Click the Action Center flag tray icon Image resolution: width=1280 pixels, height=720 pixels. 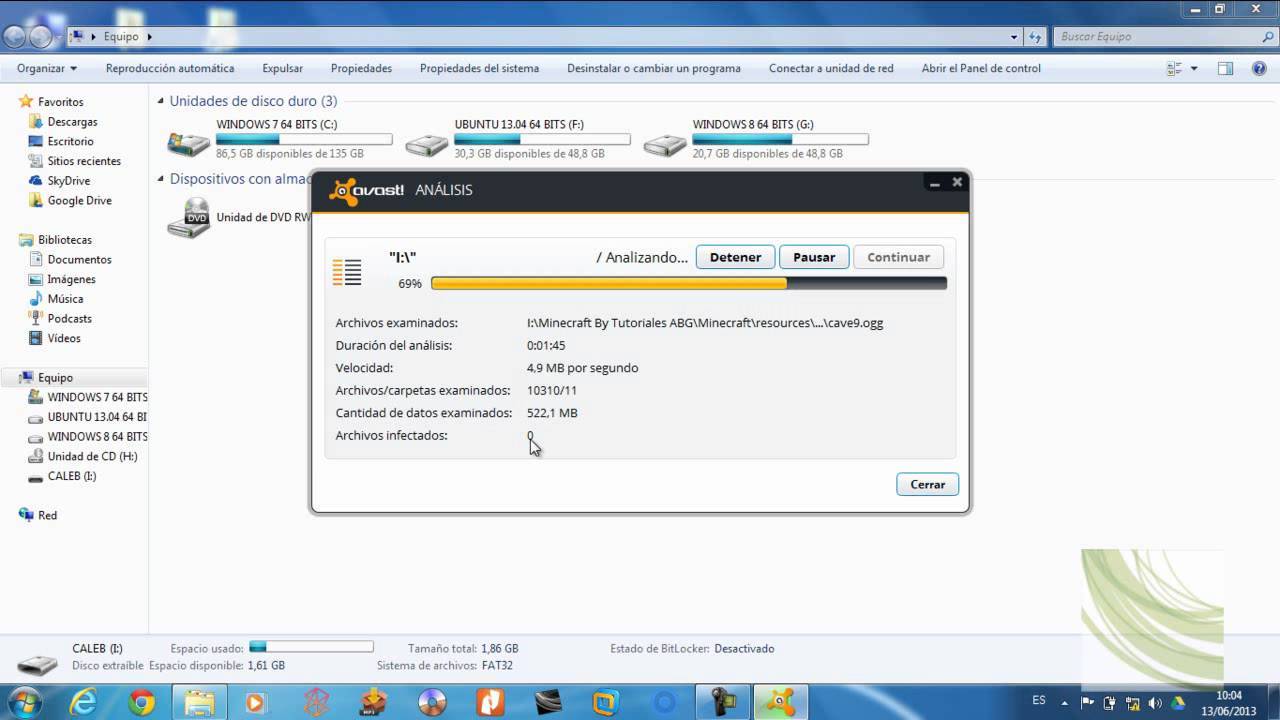click(1089, 702)
